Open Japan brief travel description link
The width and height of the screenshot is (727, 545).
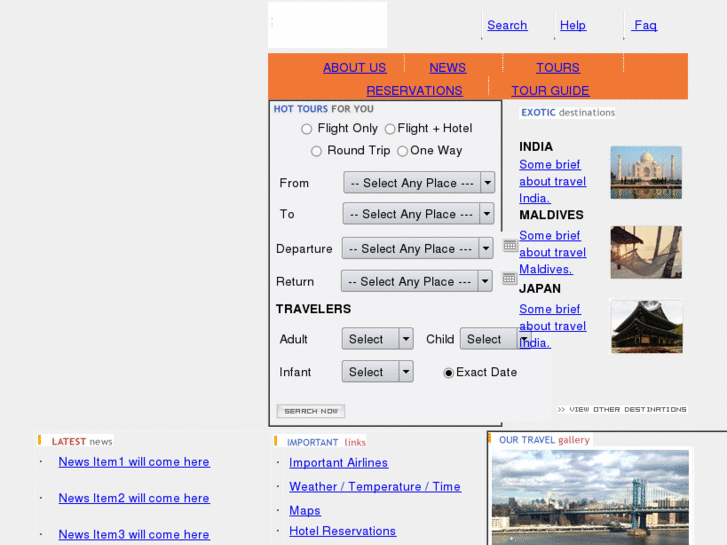(x=553, y=326)
